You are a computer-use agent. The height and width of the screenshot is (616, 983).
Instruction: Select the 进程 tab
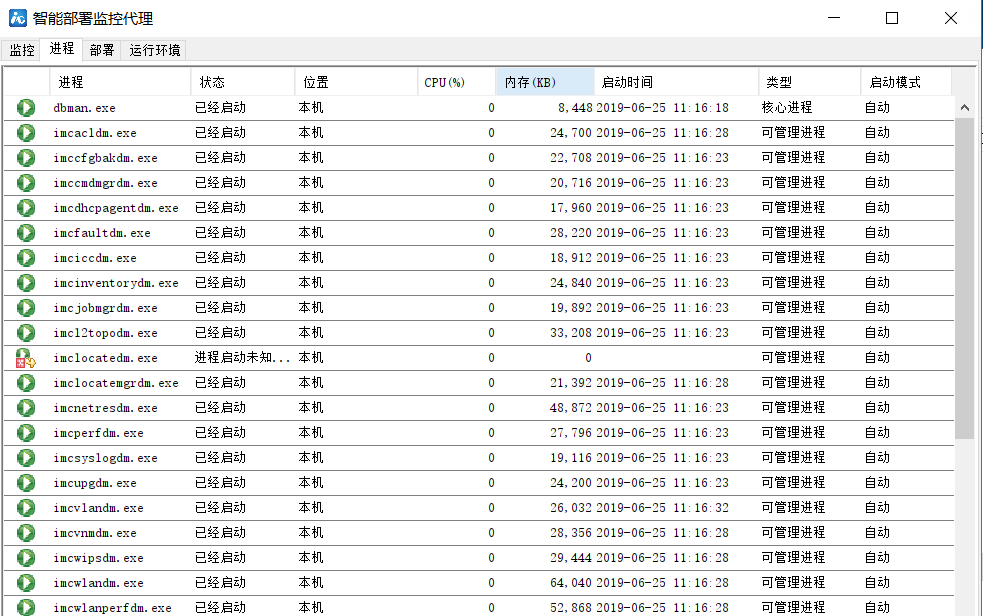[x=61, y=49]
